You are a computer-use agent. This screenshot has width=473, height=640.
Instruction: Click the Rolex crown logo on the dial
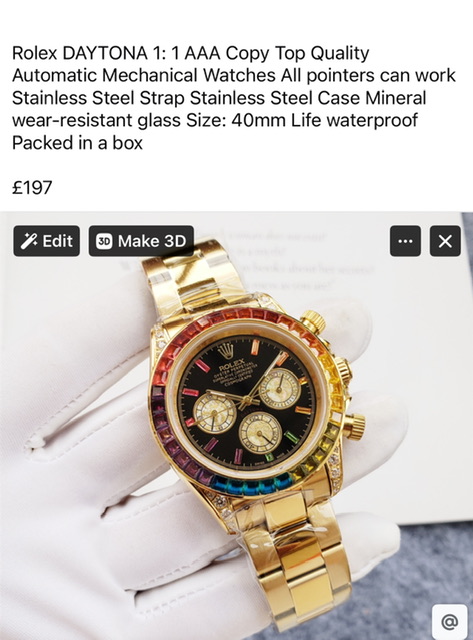[x=226, y=350]
